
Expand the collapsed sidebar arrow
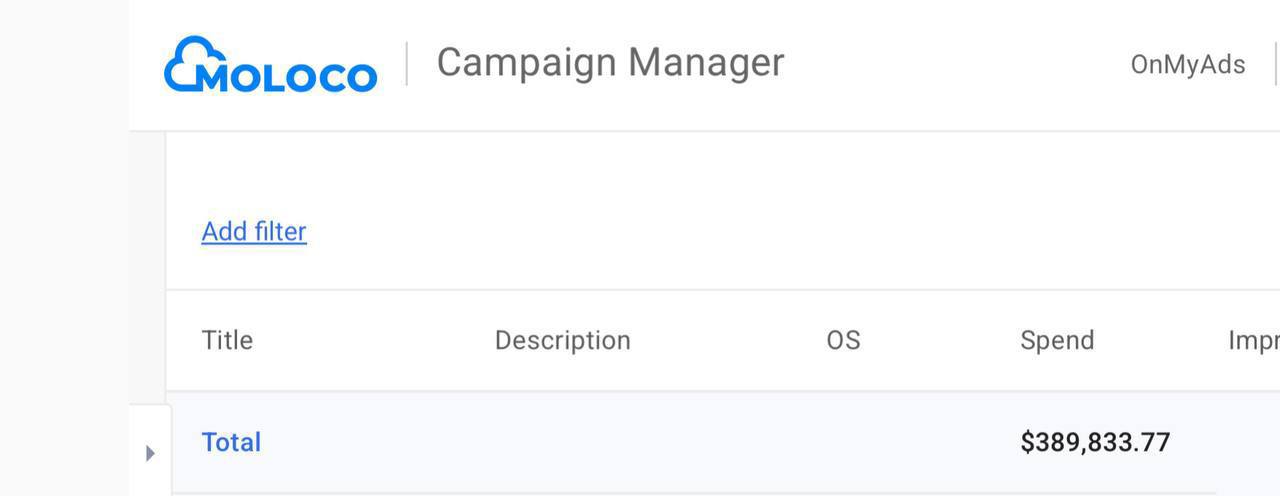coord(150,453)
